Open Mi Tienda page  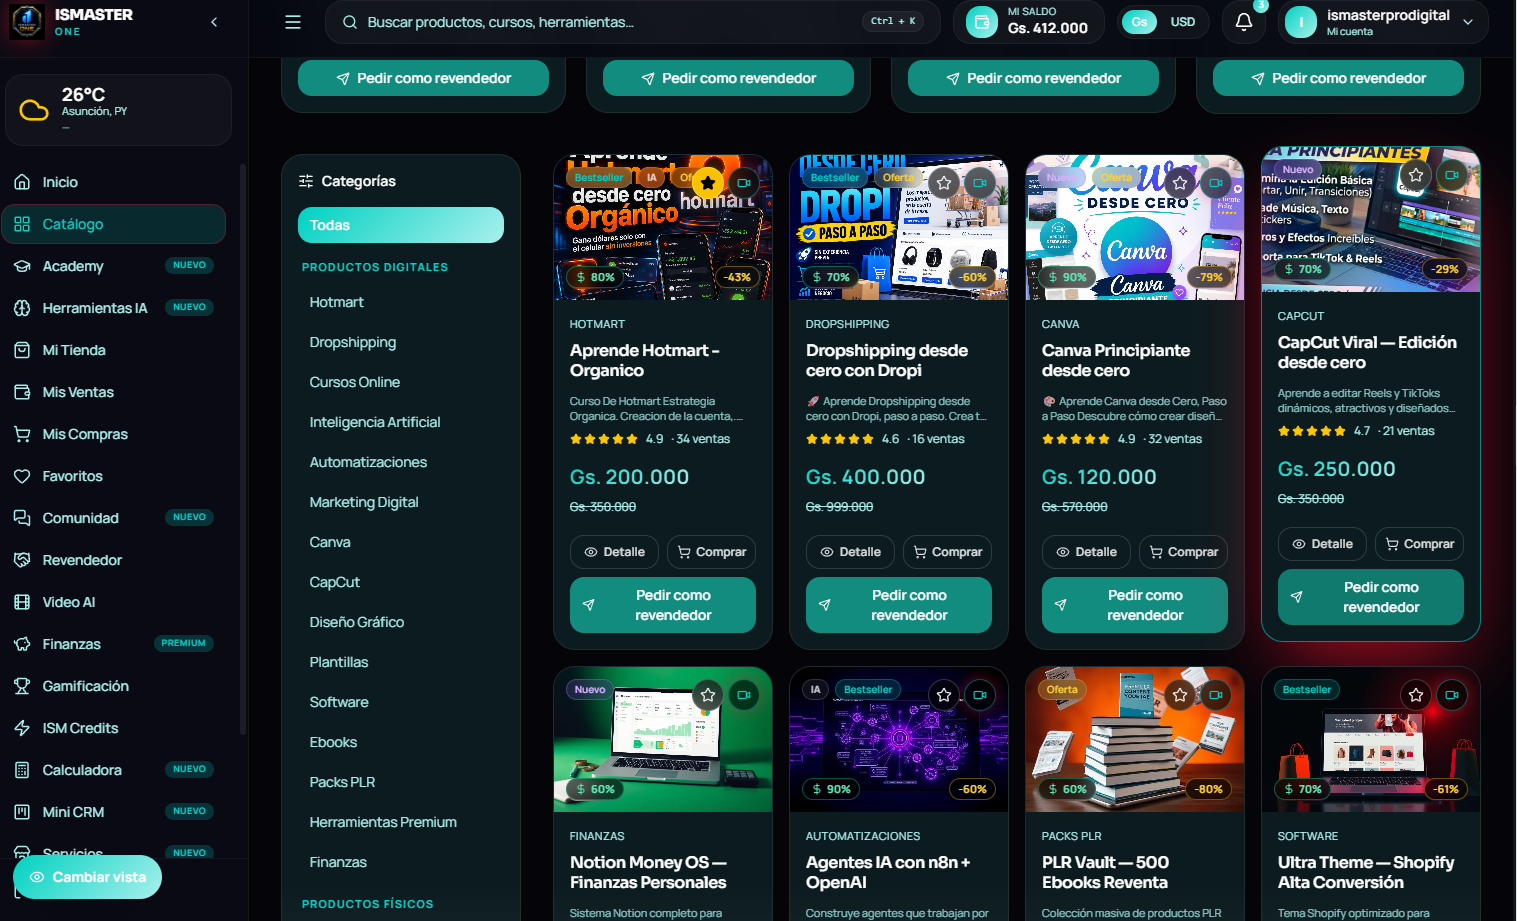[113, 350]
